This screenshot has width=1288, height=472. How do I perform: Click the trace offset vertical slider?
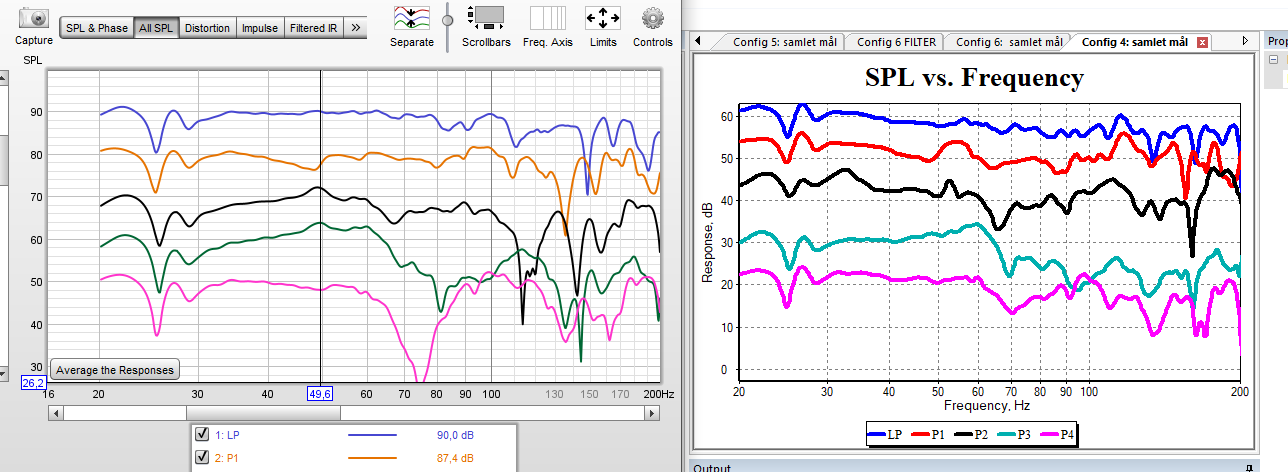pyautogui.click(x=448, y=19)
